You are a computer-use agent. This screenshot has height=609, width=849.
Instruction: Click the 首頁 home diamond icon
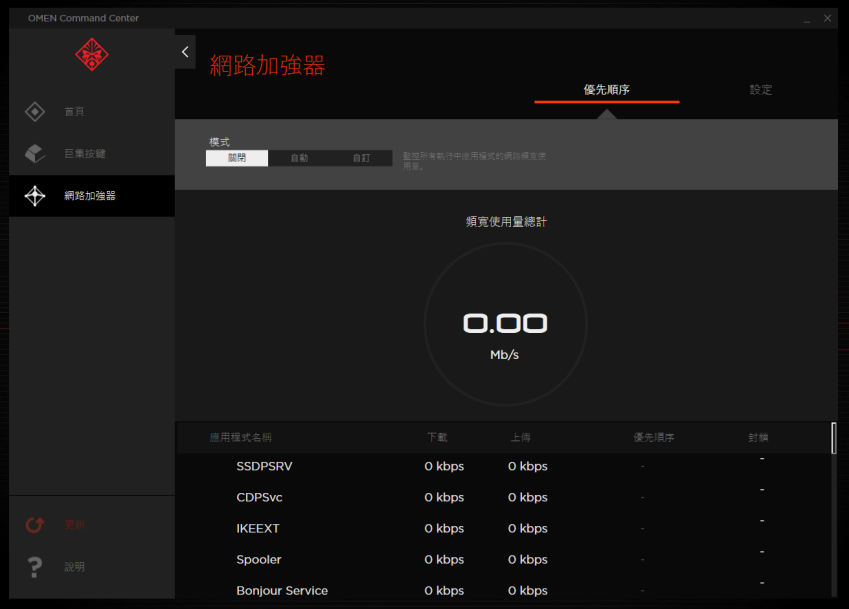point(35,112)
